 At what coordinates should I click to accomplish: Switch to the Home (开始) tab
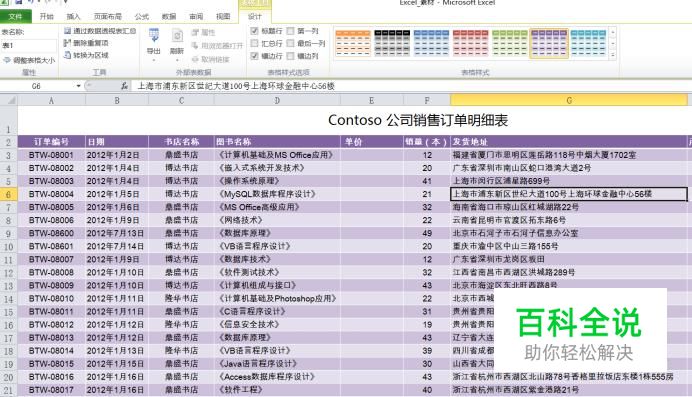[46, 16]
